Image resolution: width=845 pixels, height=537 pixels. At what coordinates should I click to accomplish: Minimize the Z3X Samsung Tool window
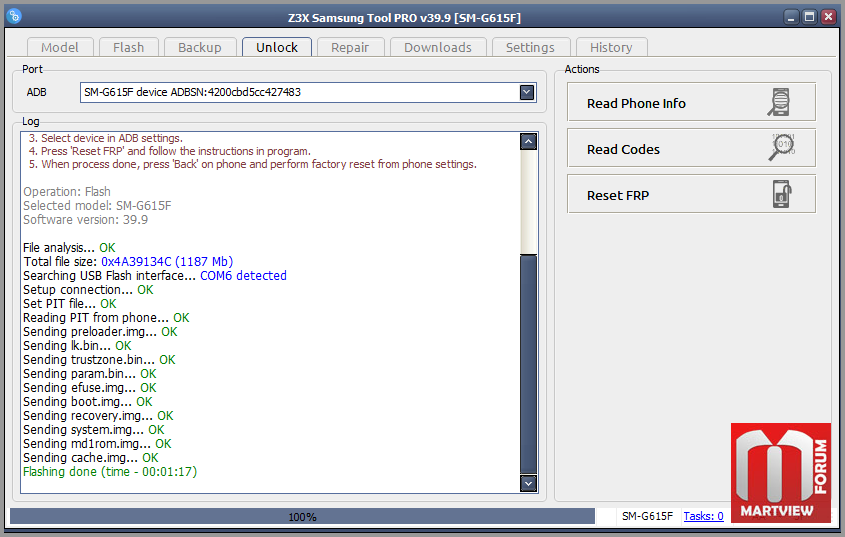click(791, 17)
